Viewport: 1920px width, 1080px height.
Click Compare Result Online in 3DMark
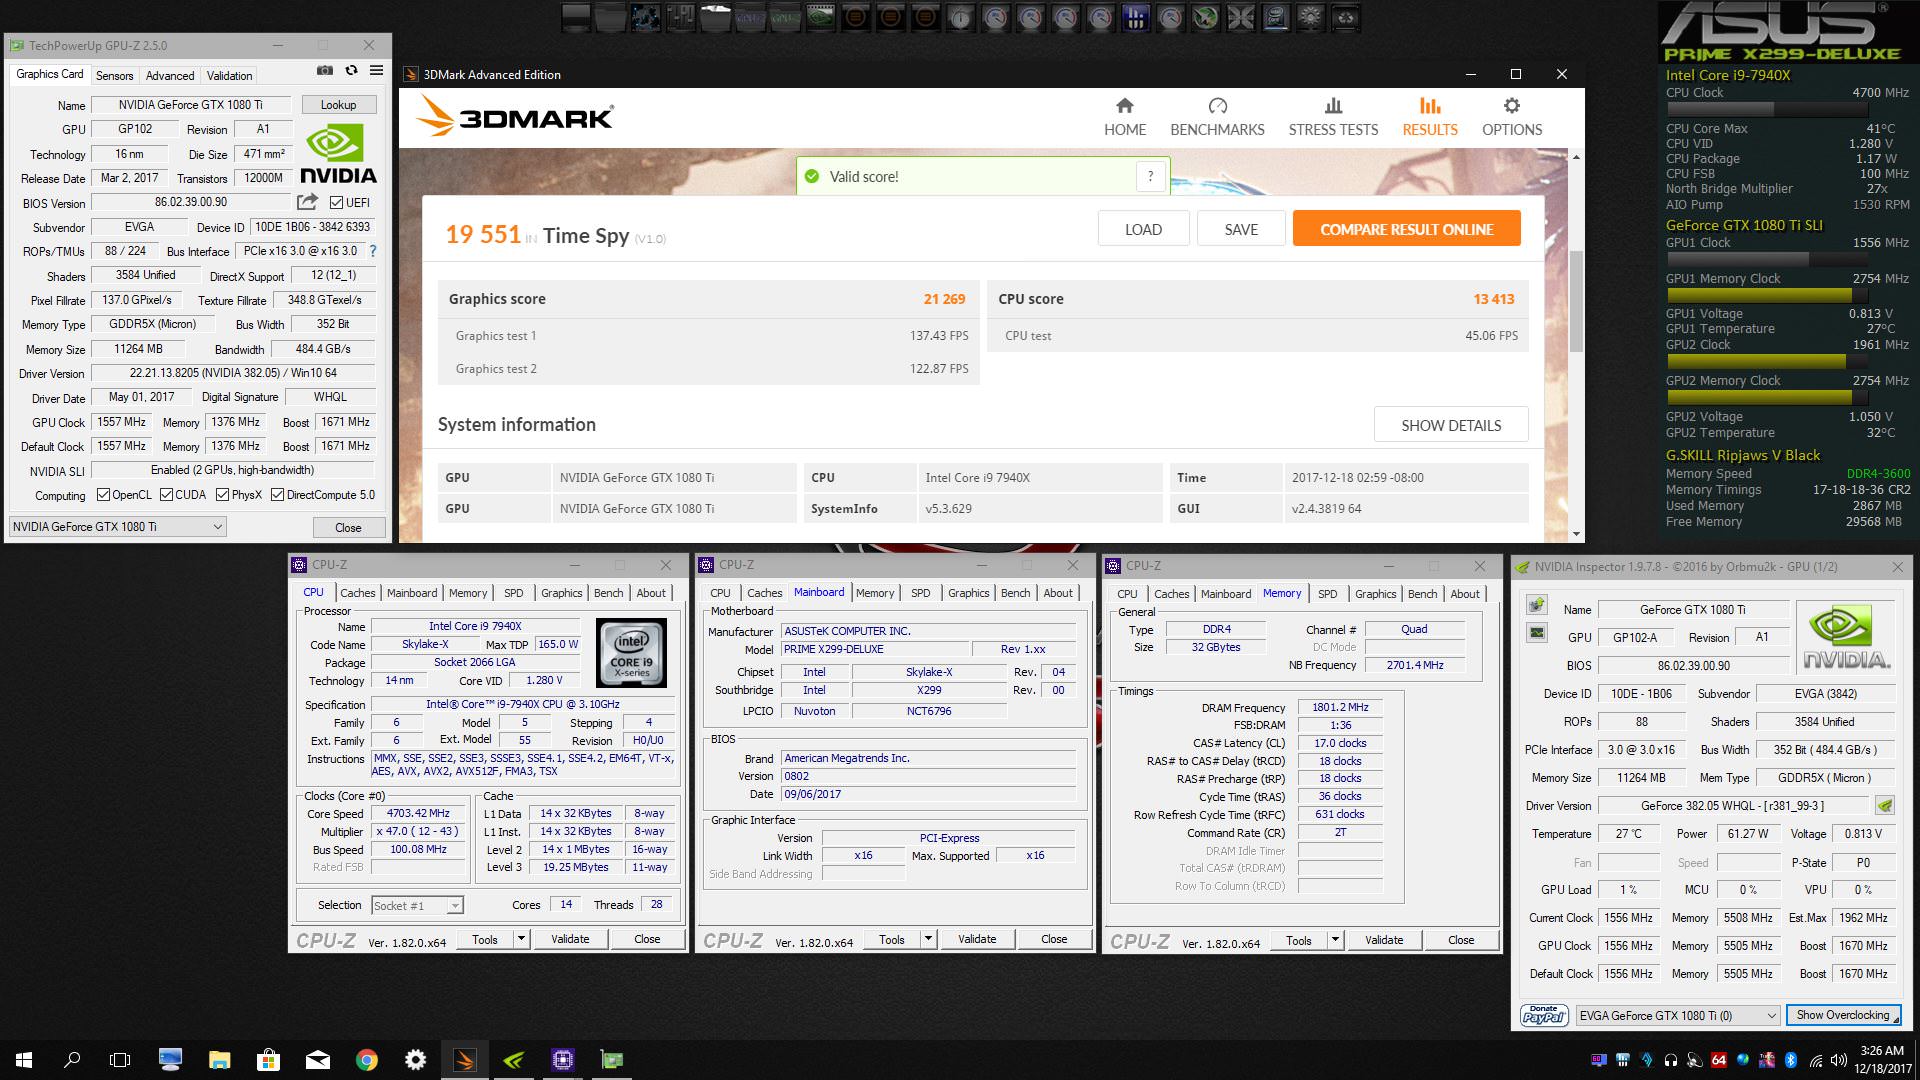pyautogui.click(x=1407, y=229)
